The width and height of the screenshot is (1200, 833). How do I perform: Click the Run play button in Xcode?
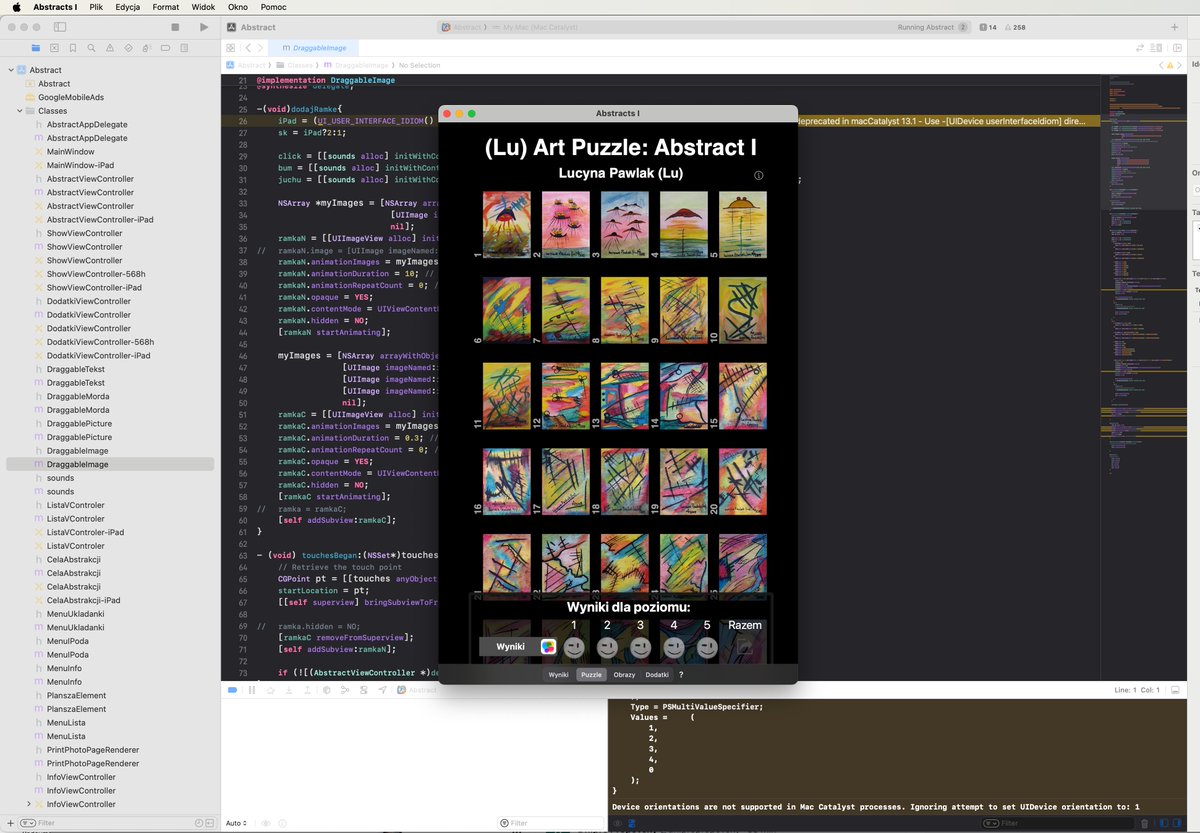(204, 27)
